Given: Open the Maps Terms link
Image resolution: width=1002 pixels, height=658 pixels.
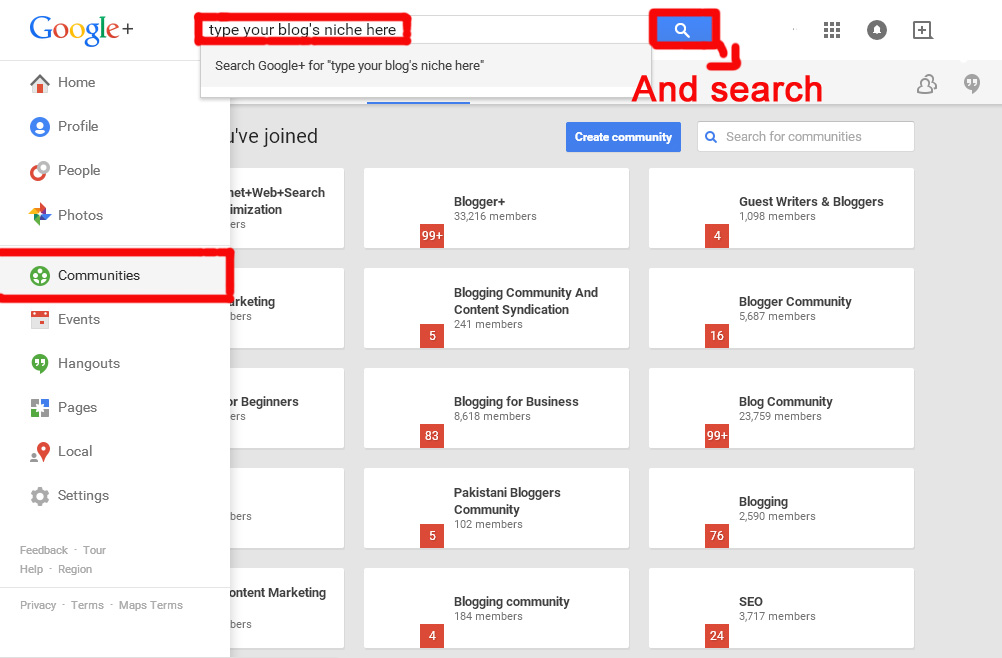Looking at the screenshot, I should pyautogui.click(x=151, y=605).
